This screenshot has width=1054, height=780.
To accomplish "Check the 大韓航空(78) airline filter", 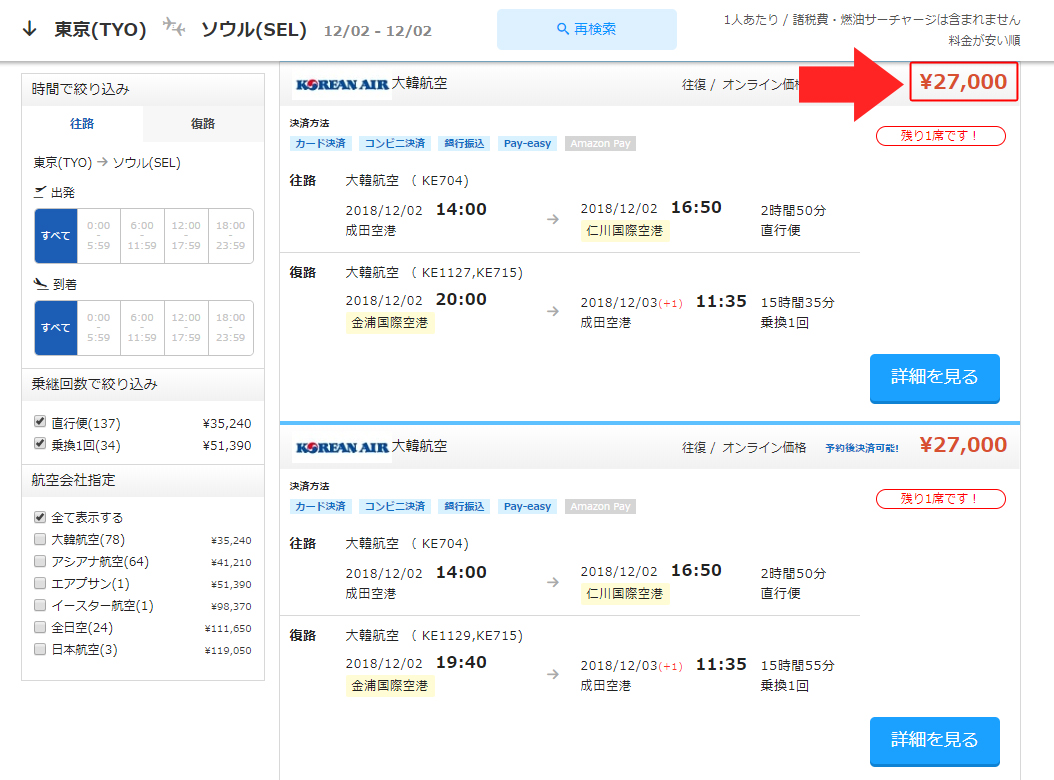I will [x=40, y=539].
